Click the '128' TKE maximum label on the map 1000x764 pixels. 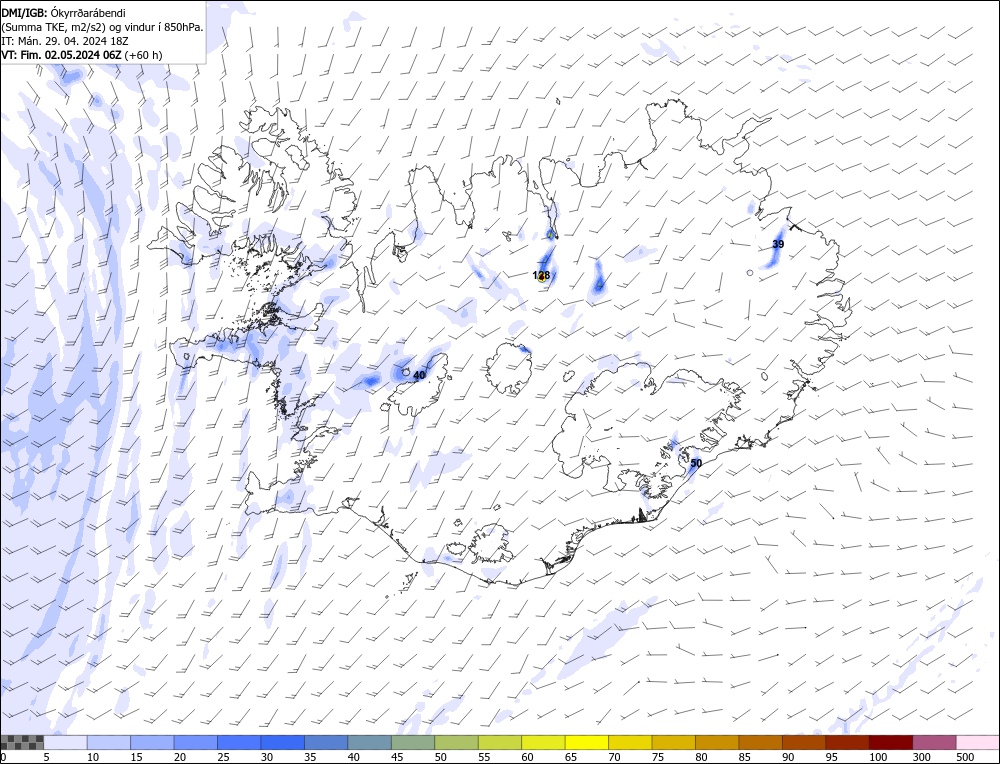[x=541, y=275]
